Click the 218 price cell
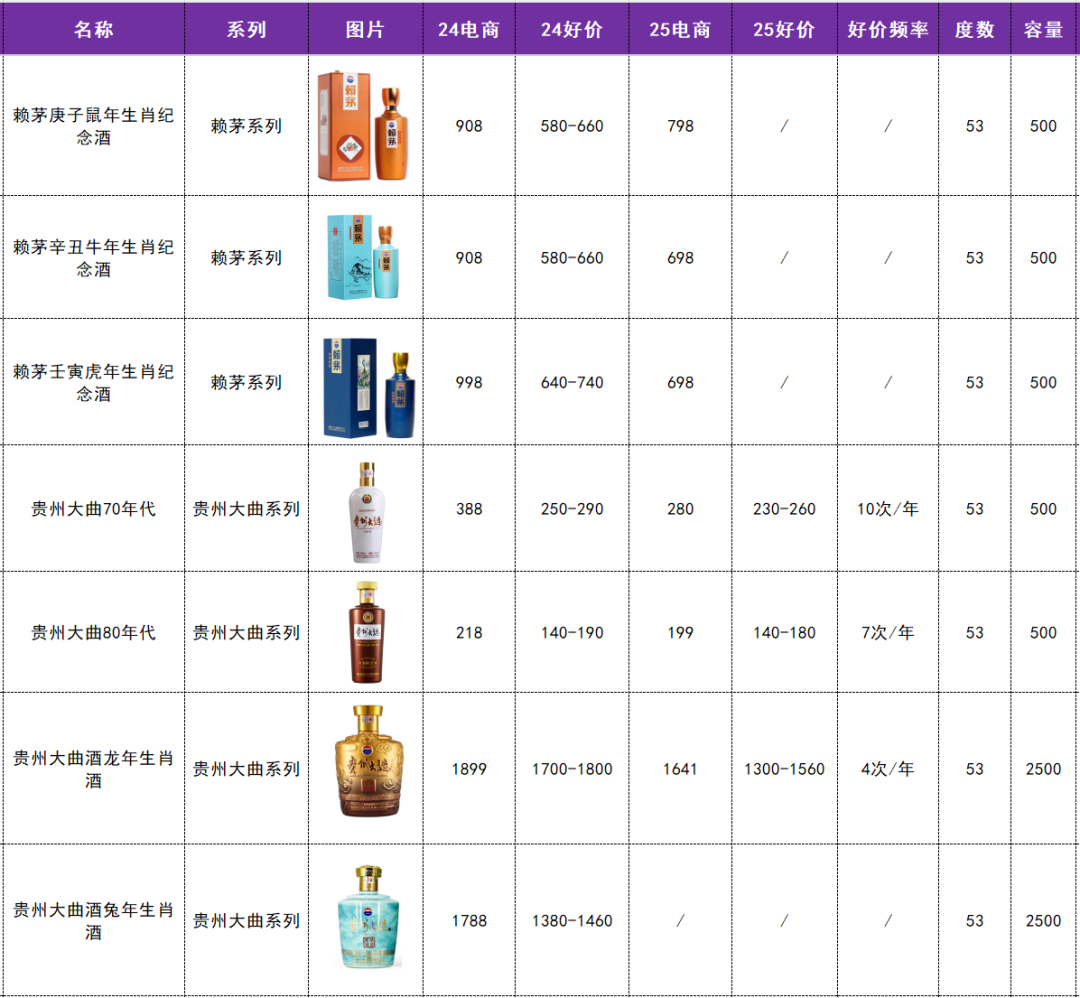Screen dimensions: 1080x998 click(x=468, y=632)
